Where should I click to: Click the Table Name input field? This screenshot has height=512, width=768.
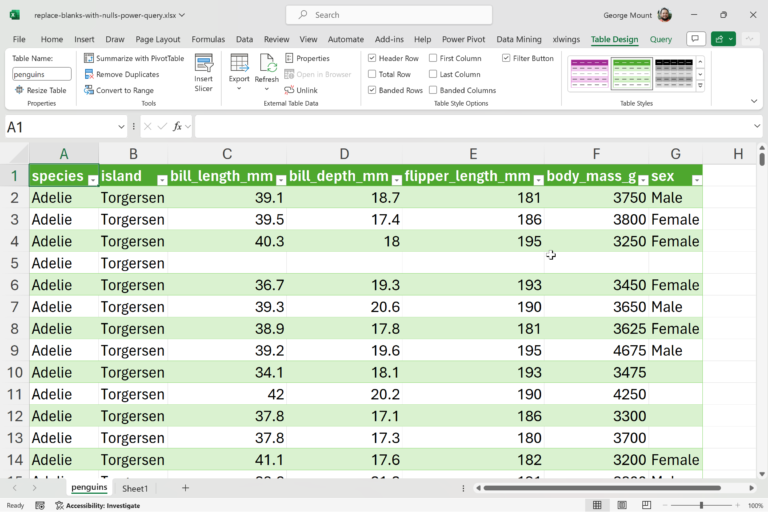(x=42, y=74)
